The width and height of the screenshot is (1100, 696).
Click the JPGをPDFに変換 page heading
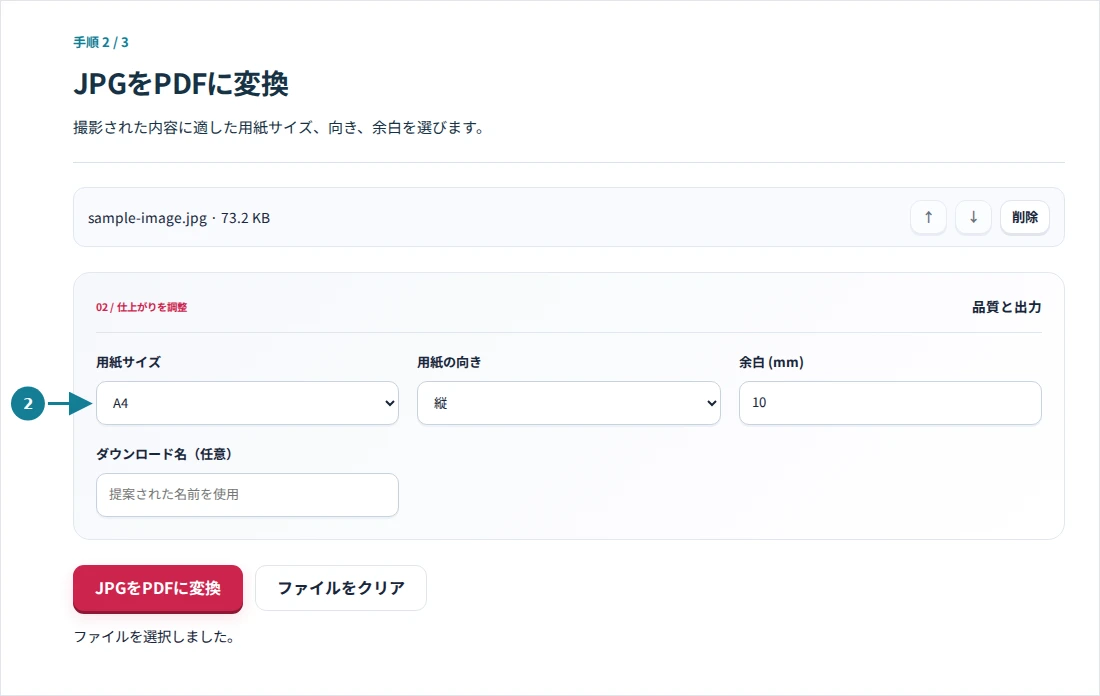coord(181,84)
